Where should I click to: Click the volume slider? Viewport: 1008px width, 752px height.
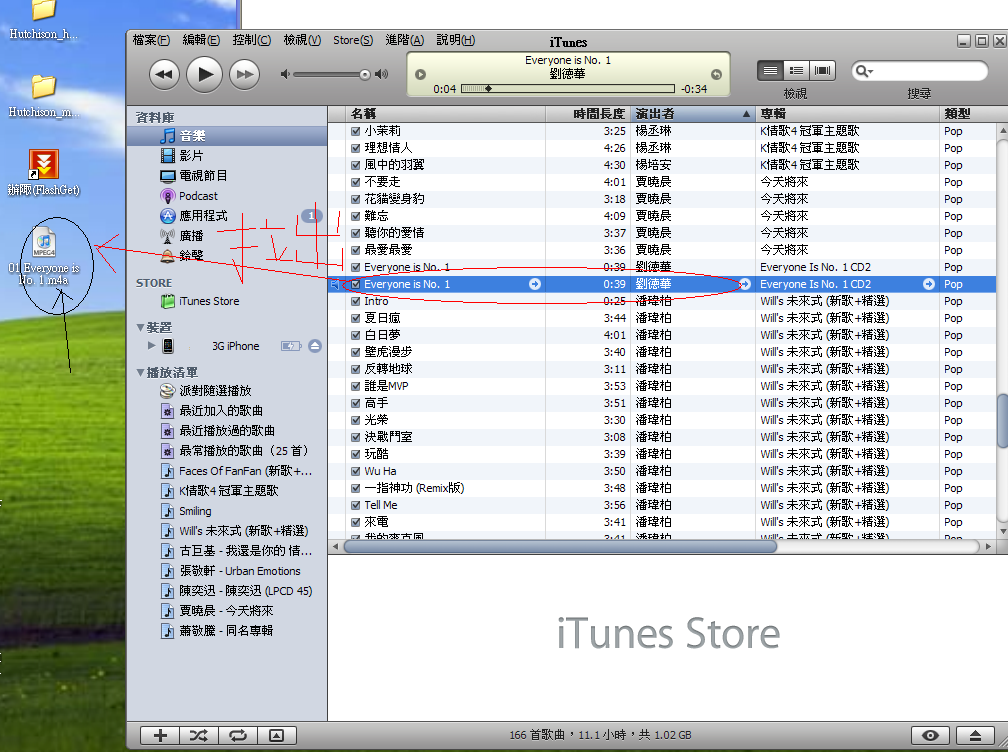pyautogui.click(x=332, y=74)
